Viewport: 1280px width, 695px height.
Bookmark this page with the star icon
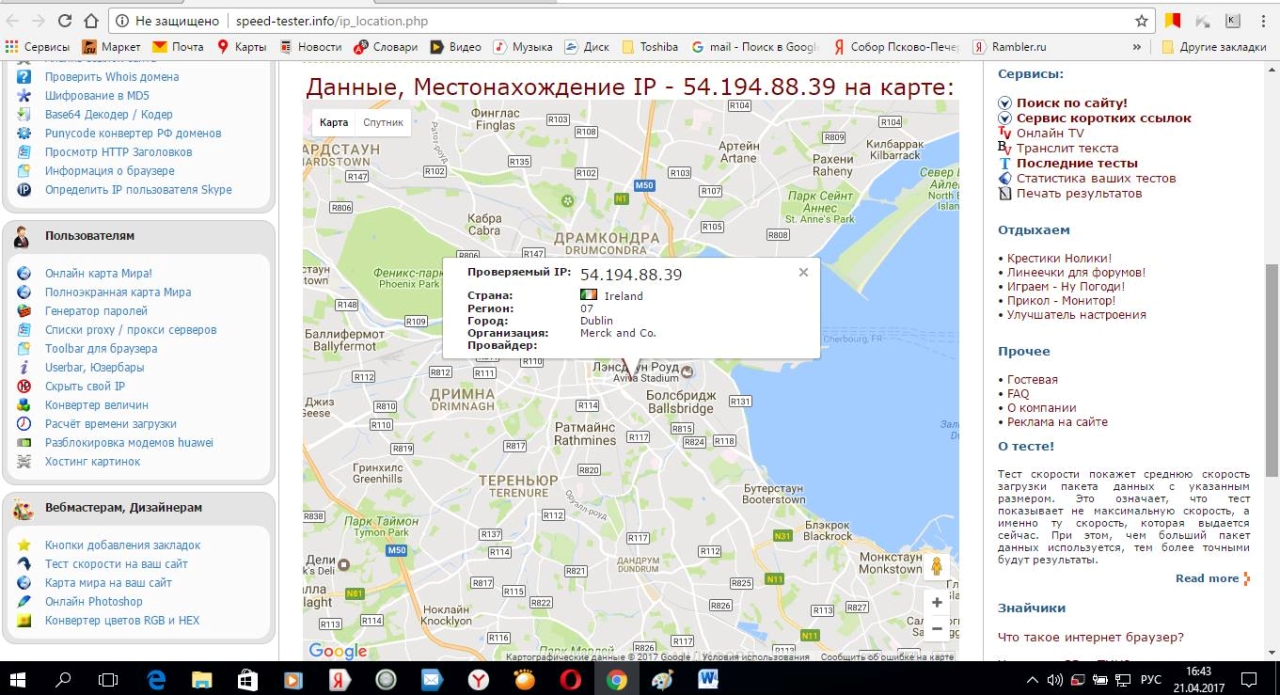[x=1141, y=20]
